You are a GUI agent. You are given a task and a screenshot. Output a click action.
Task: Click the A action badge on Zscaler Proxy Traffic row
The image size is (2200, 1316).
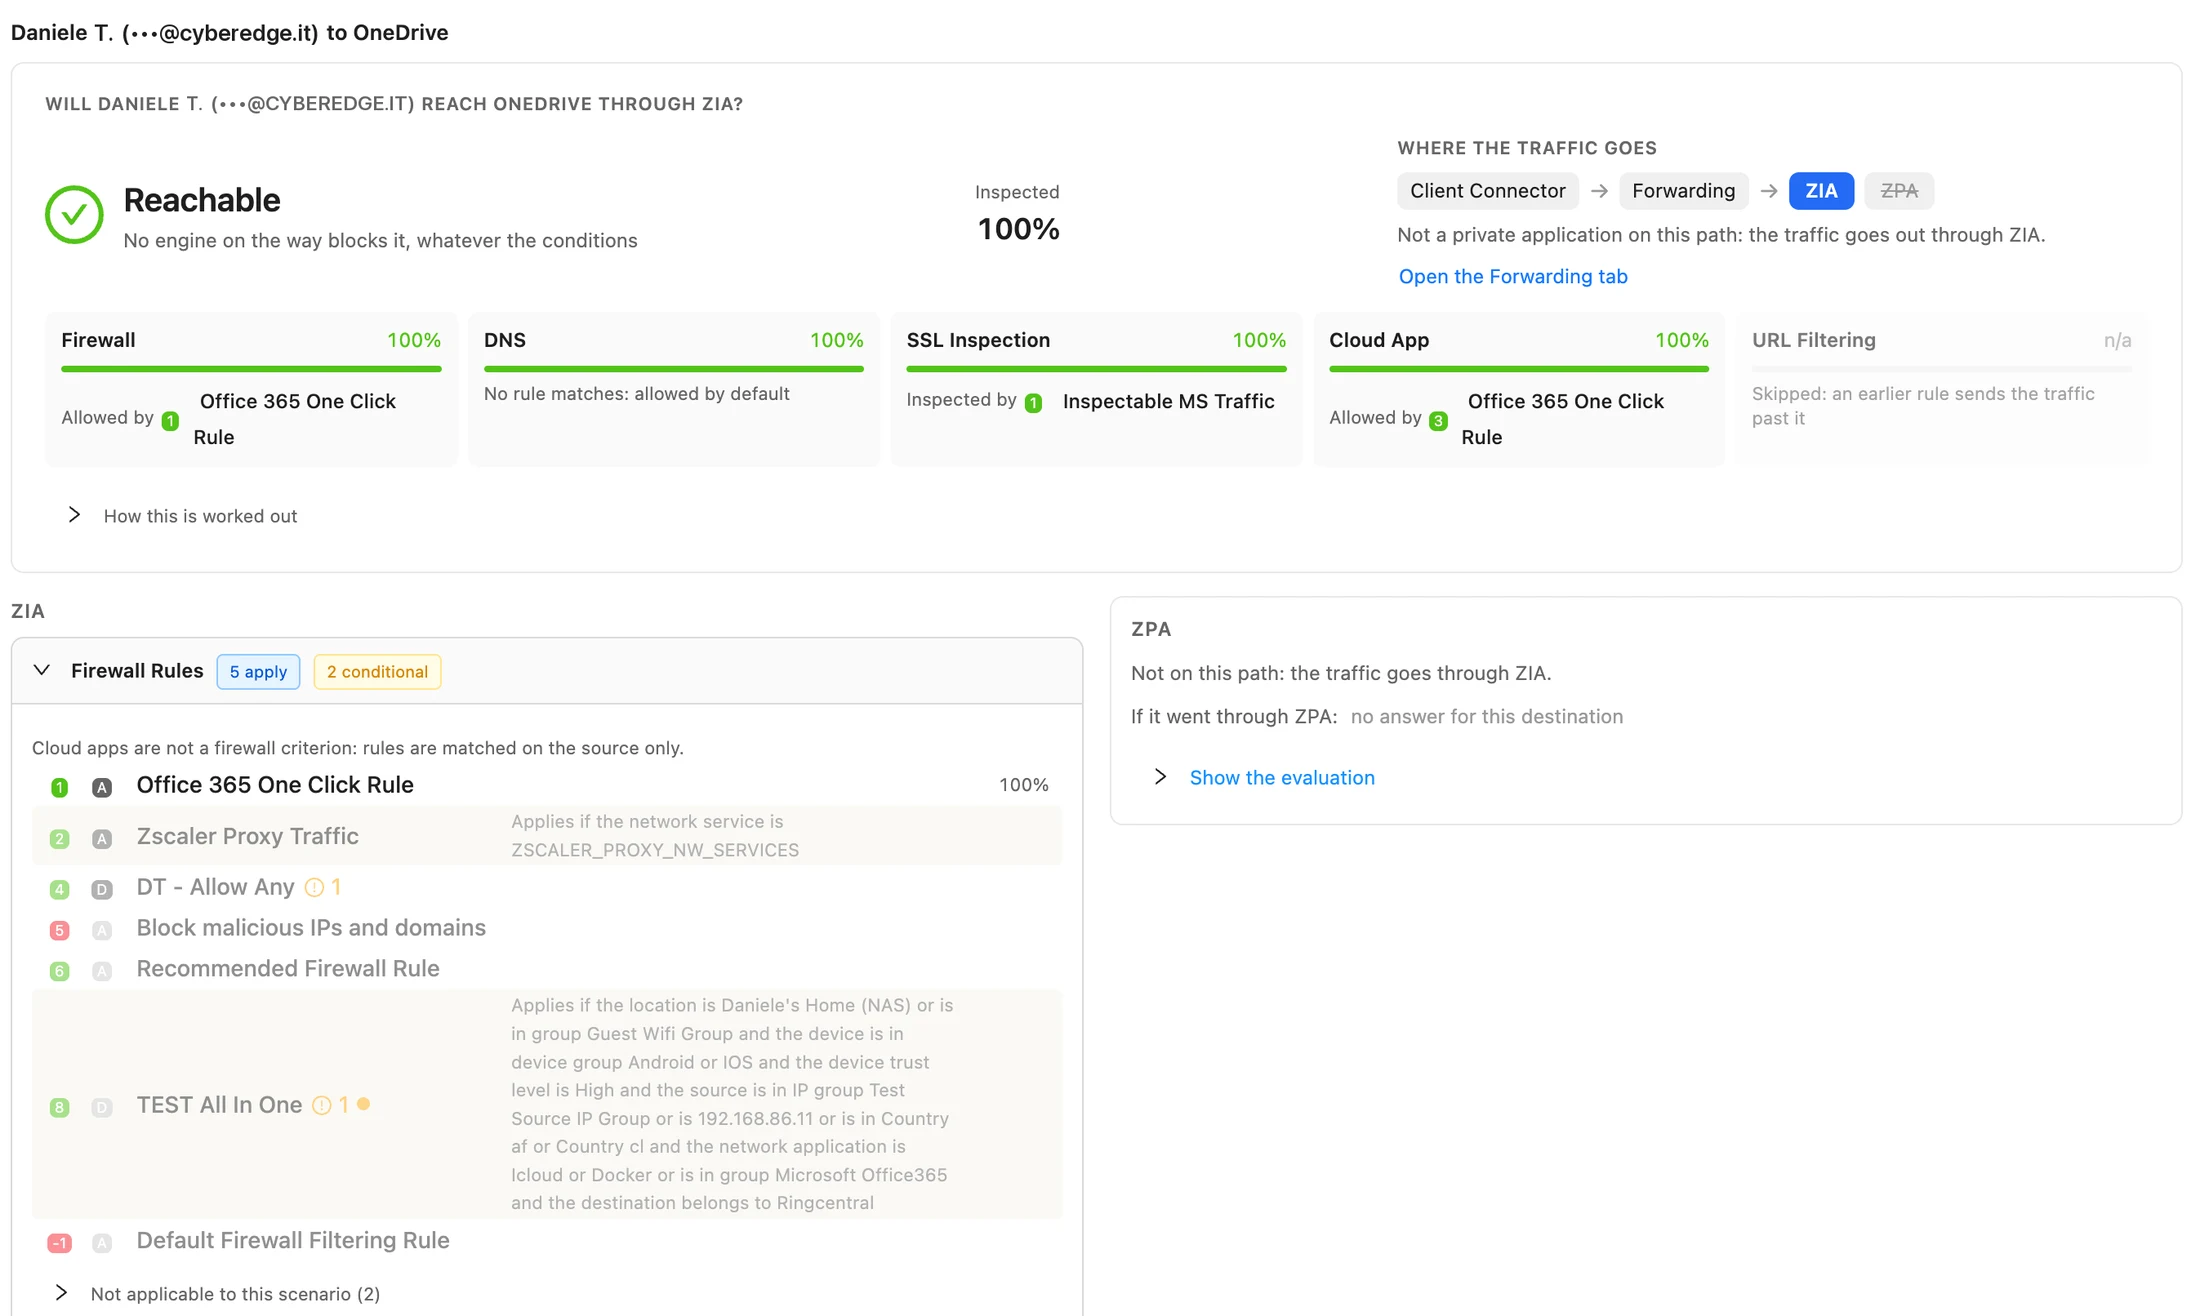tap(102, 839)
